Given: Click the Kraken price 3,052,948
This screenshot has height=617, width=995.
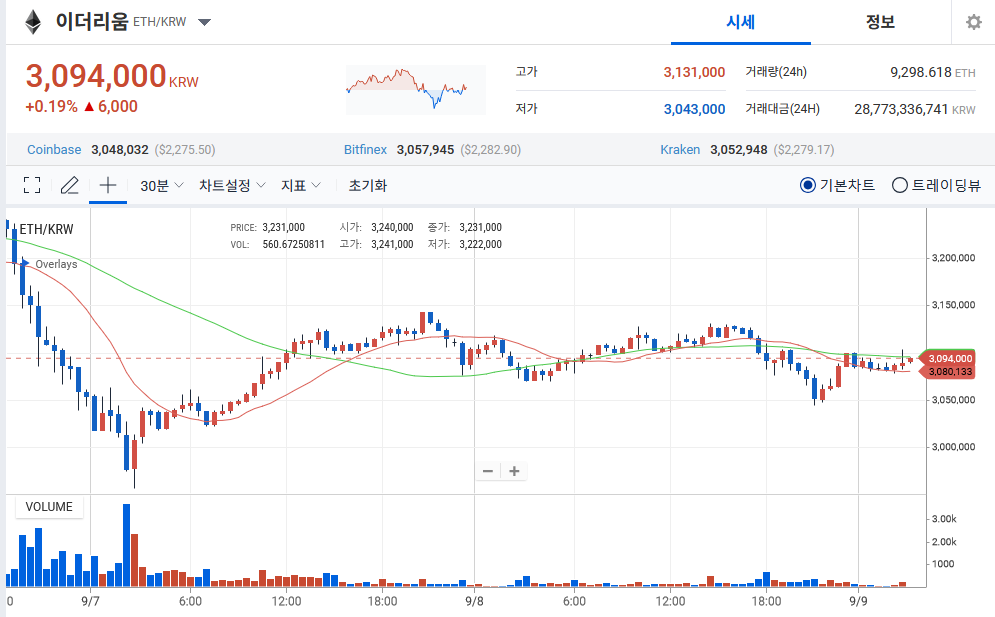Looking at the screenshot, I should (x=739, y=150).
